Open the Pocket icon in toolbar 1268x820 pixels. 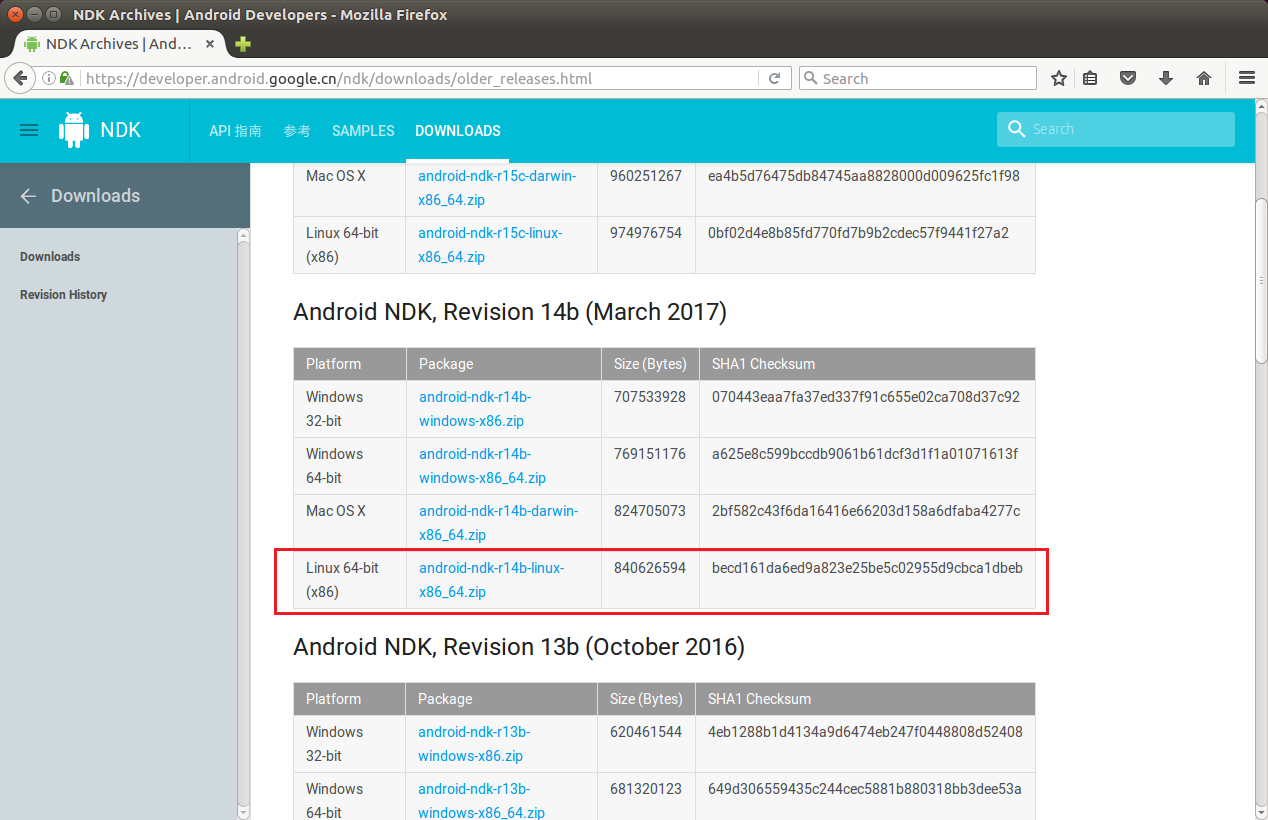[1128, 78]
